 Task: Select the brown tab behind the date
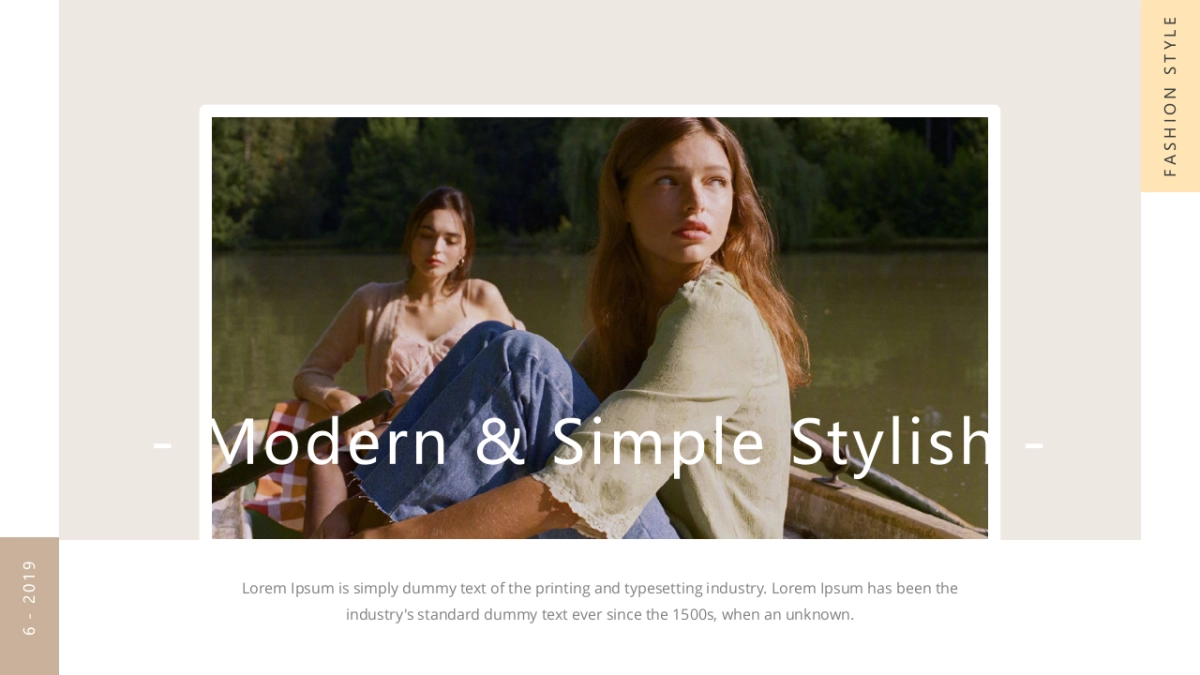click(29, 606)
